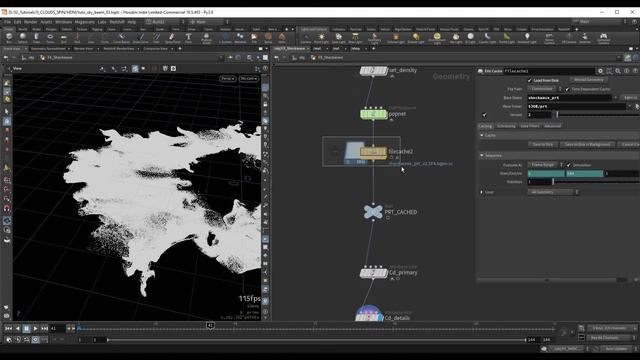
Task: Select the Metaball shelf tool
Action: pyautogui.click(x=240, y=38)
